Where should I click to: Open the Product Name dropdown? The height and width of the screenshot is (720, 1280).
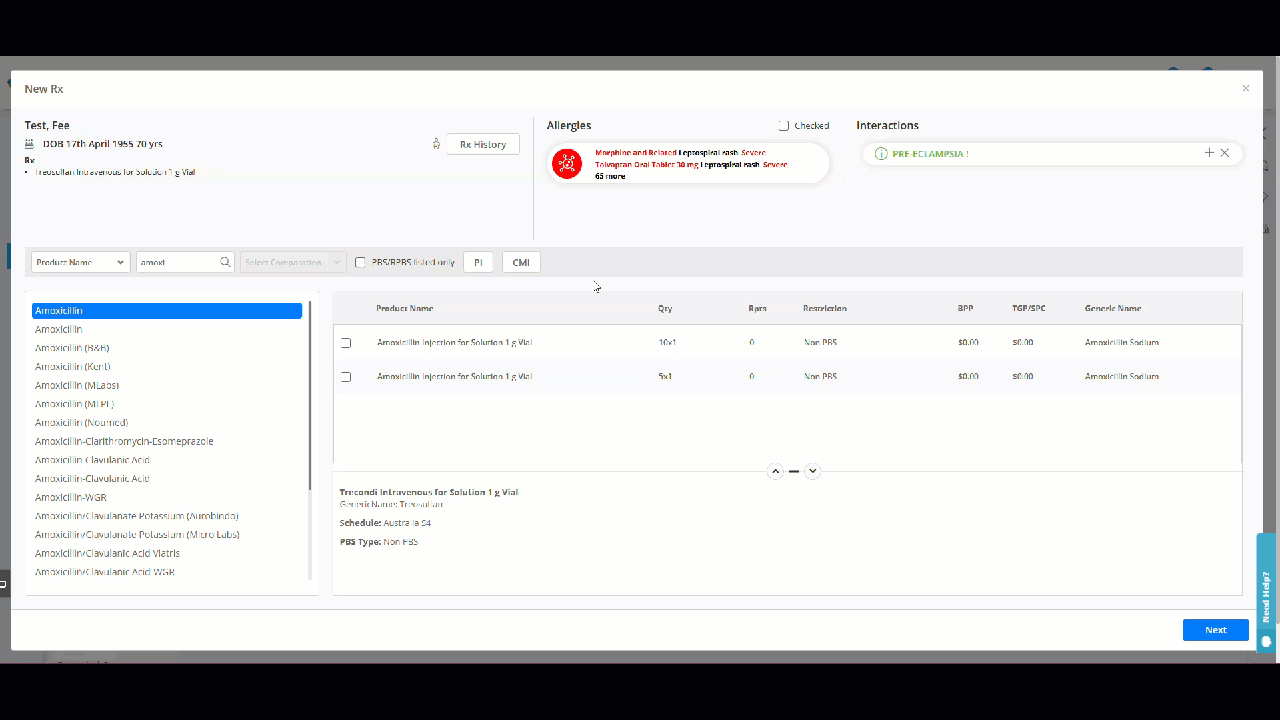(x=80, y=261)
